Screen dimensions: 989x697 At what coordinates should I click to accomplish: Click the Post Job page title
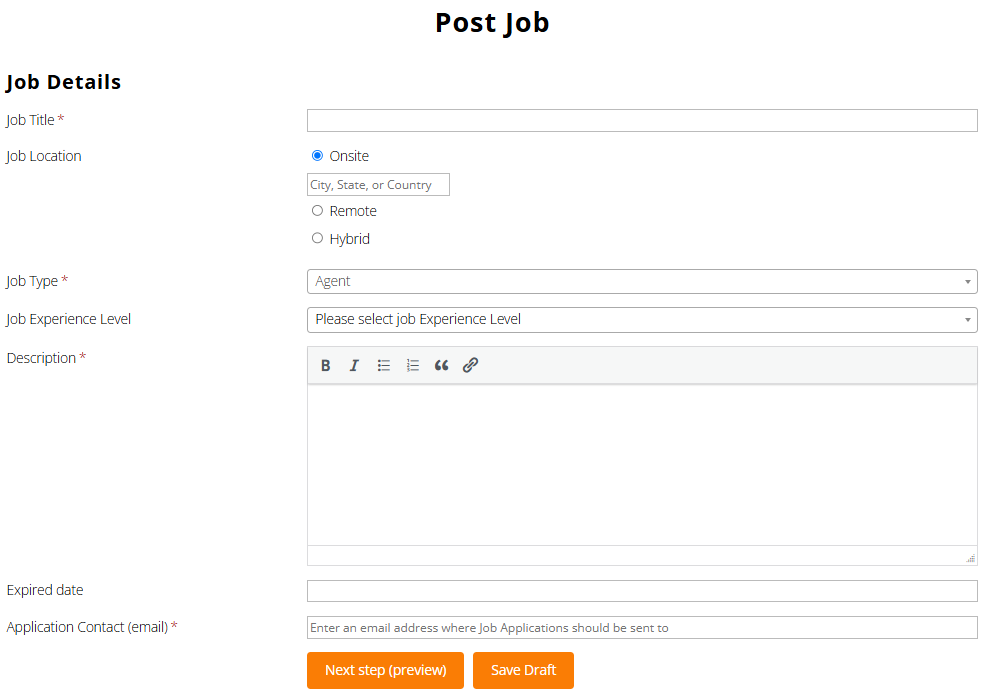[x=492, y=23]
